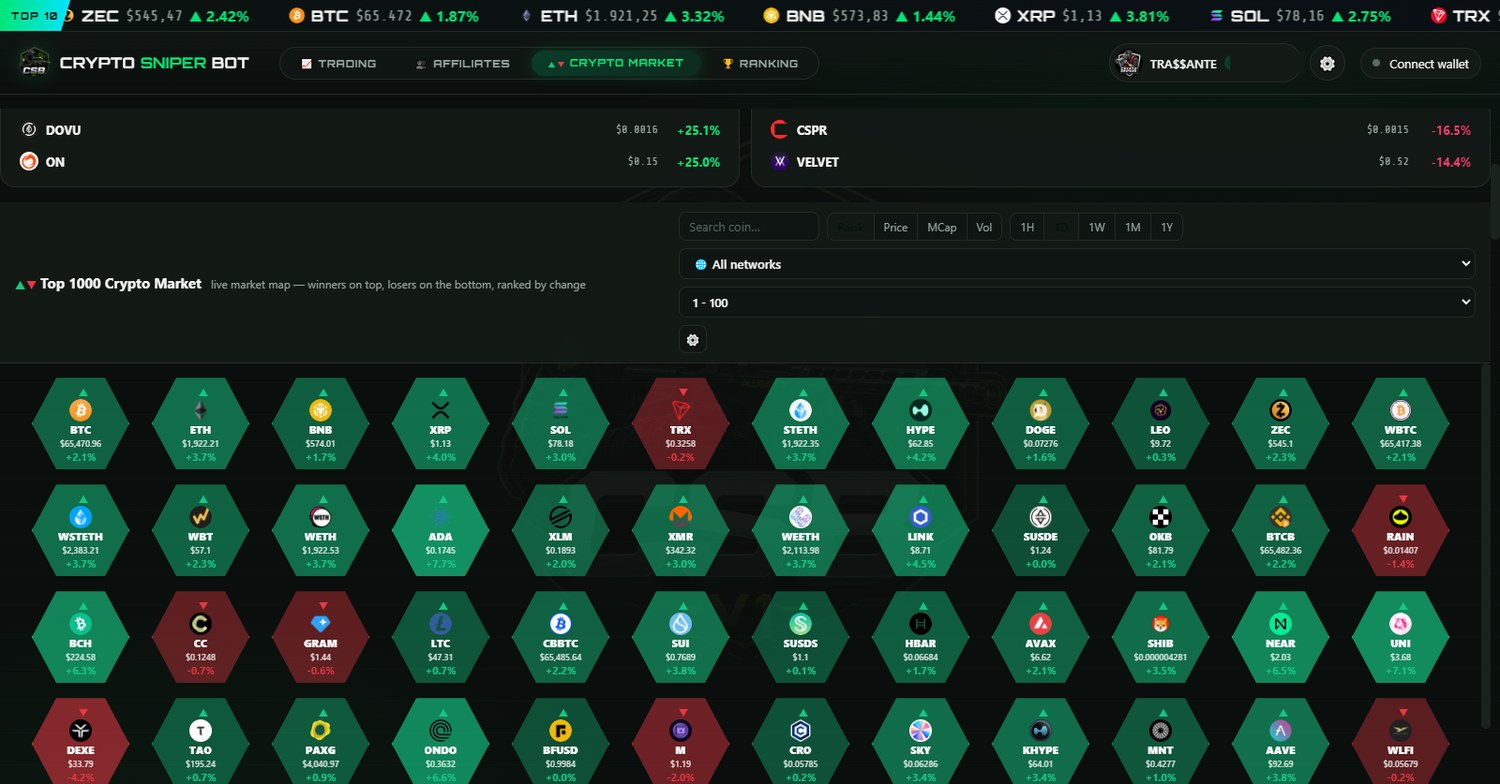
Task: Open the ADA hexagon tile
Action: tap(440, 531)
